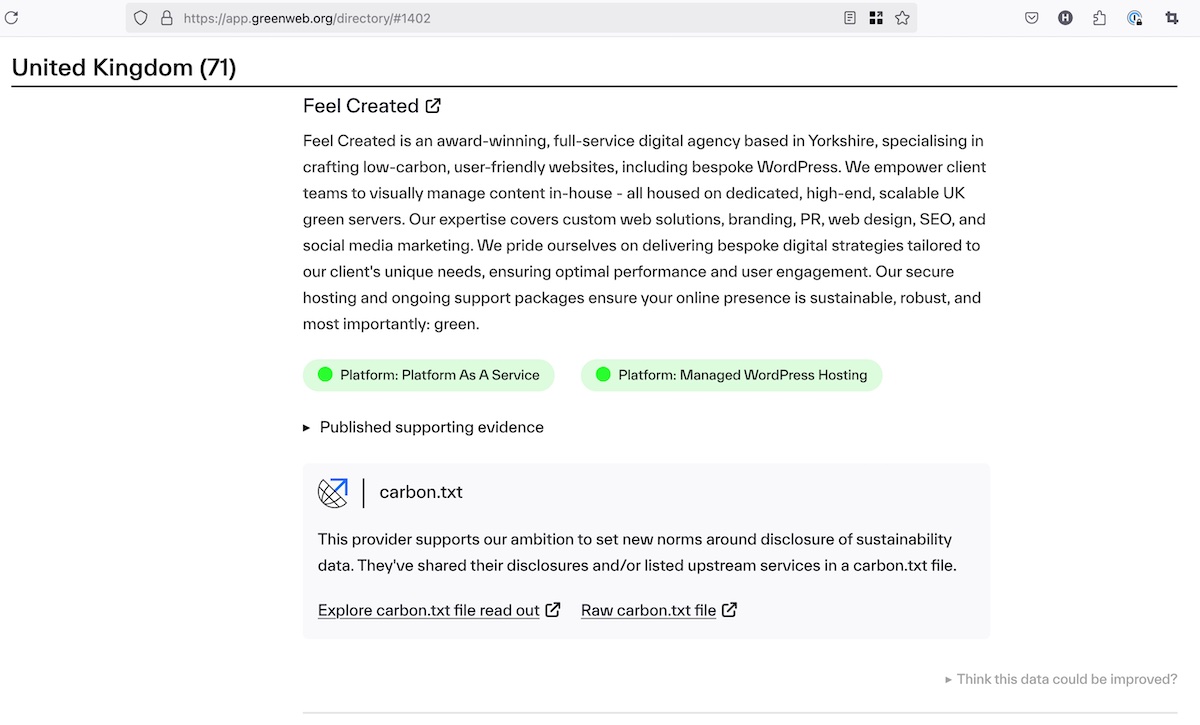Screen dimensions: 1200x725
Task: Click Platform: Platform As A Service tag
Action: [429, 375]
